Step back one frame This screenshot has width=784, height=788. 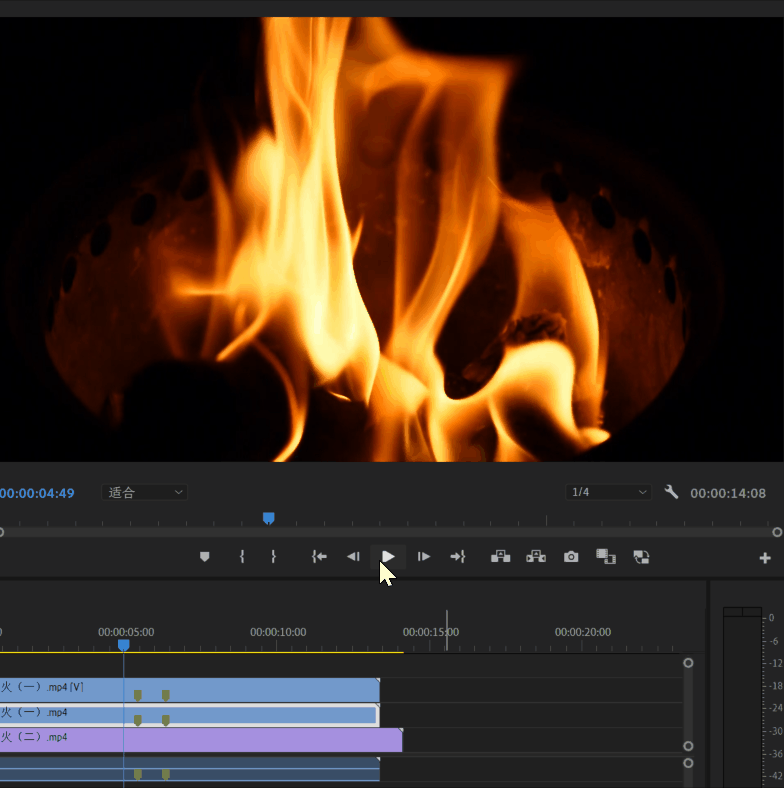[x=354, y=556]
